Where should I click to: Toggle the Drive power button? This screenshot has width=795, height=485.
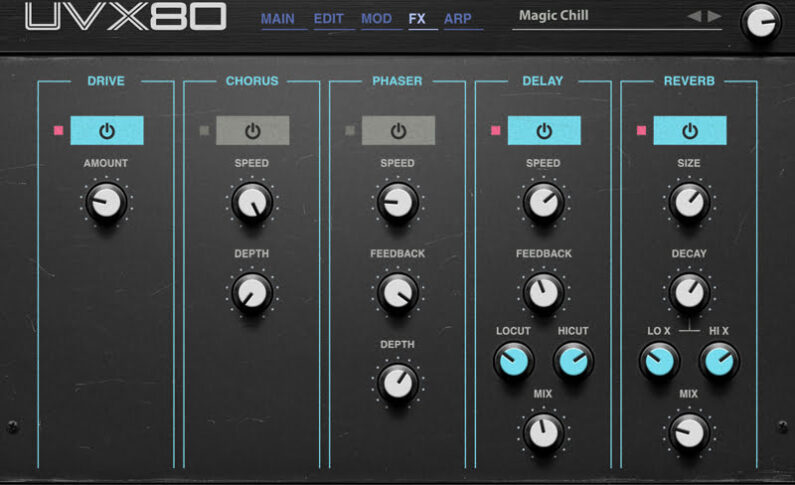107,131
